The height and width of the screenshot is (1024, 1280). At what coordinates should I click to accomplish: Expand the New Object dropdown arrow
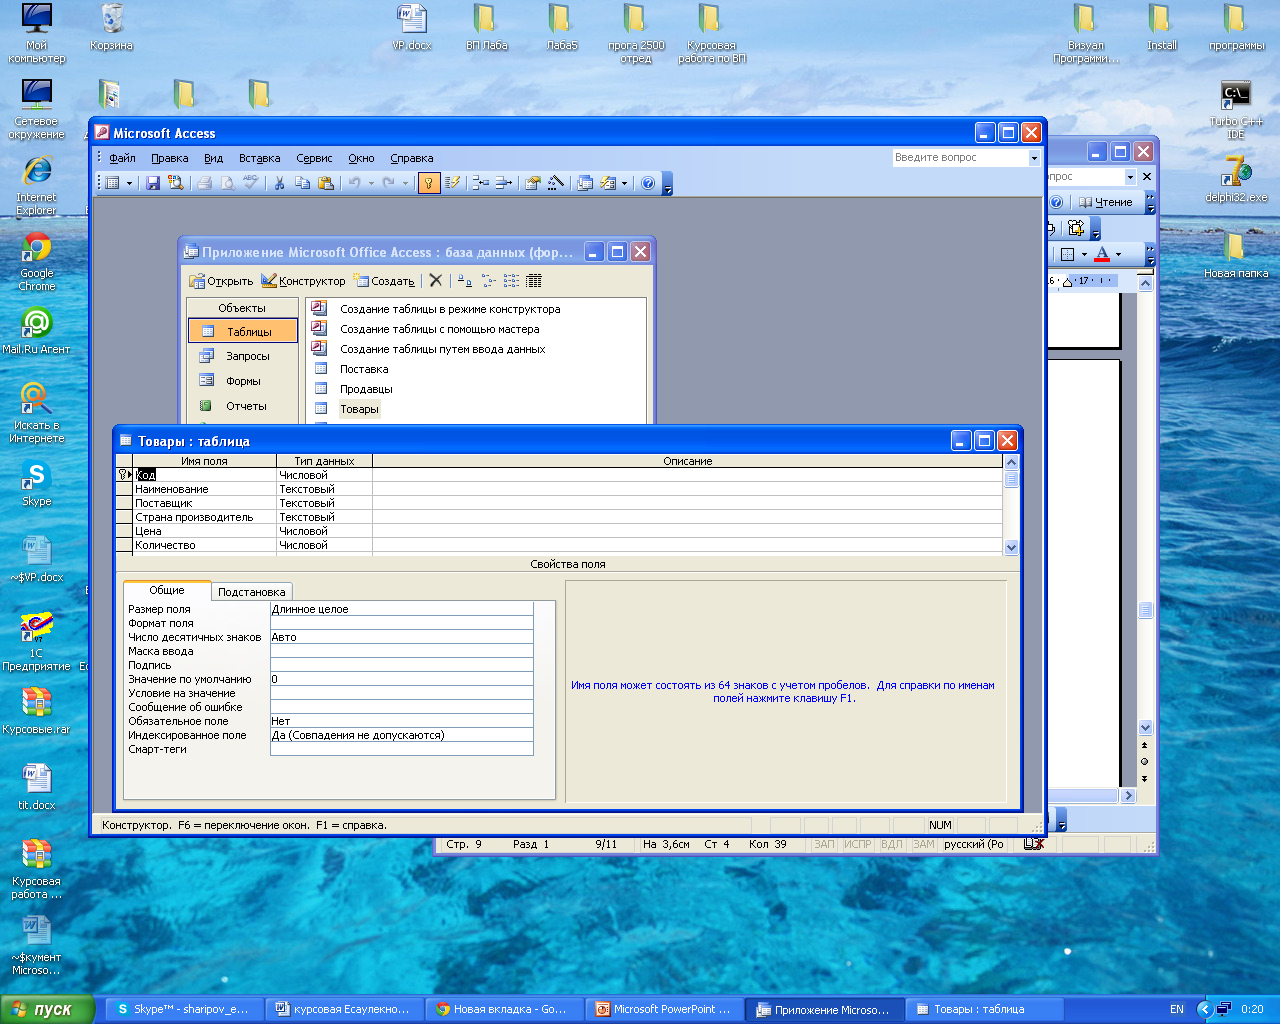(625, 183)
